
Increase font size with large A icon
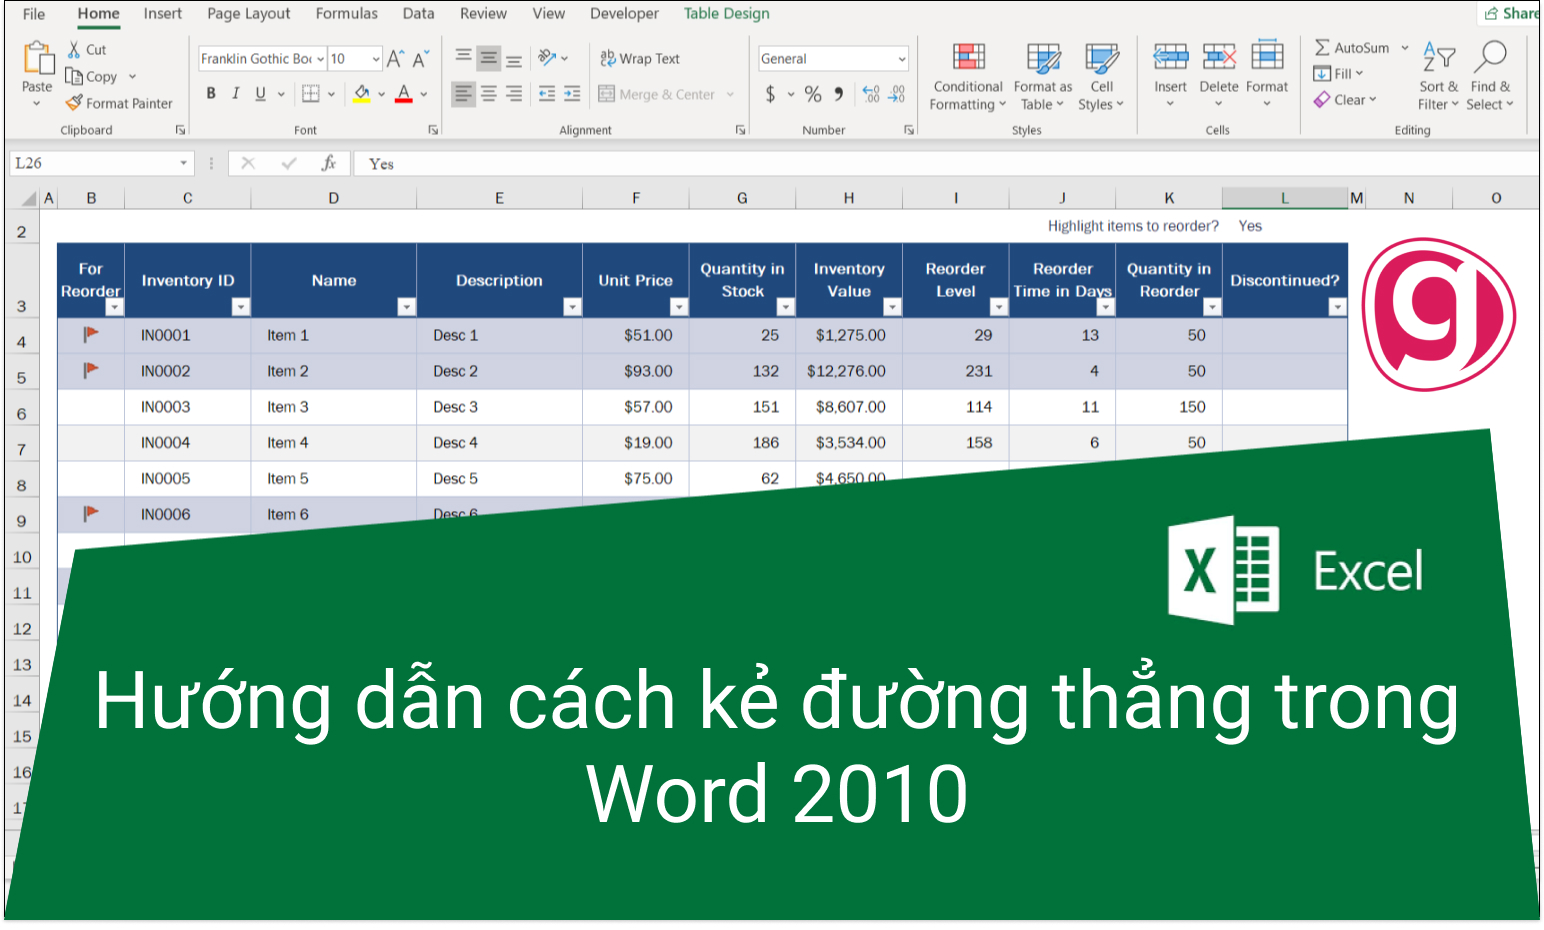coord(396,58)
